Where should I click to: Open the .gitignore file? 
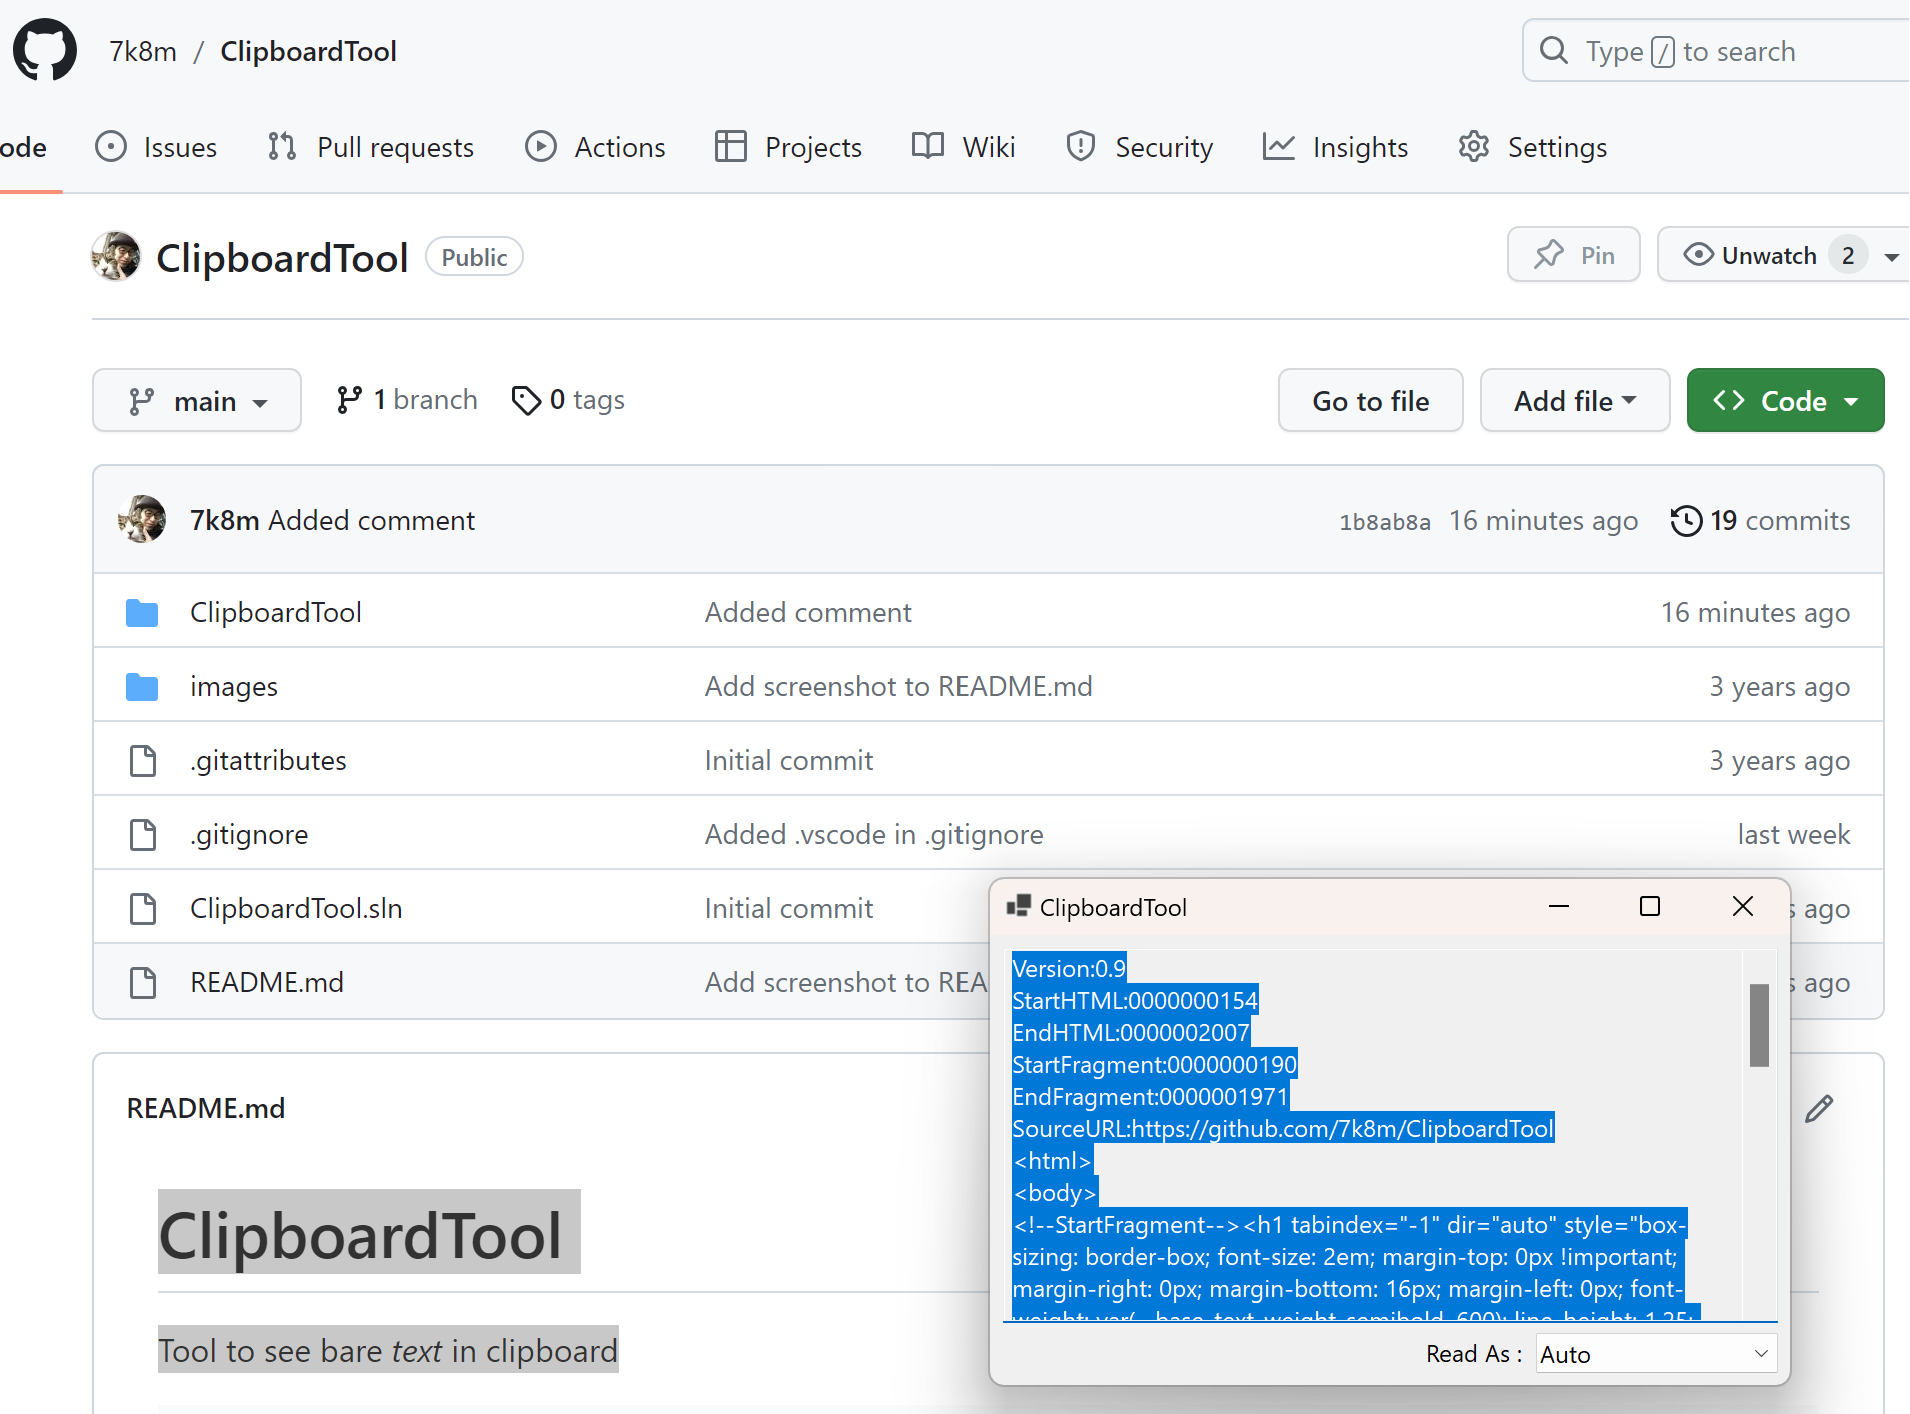(249, 834)
